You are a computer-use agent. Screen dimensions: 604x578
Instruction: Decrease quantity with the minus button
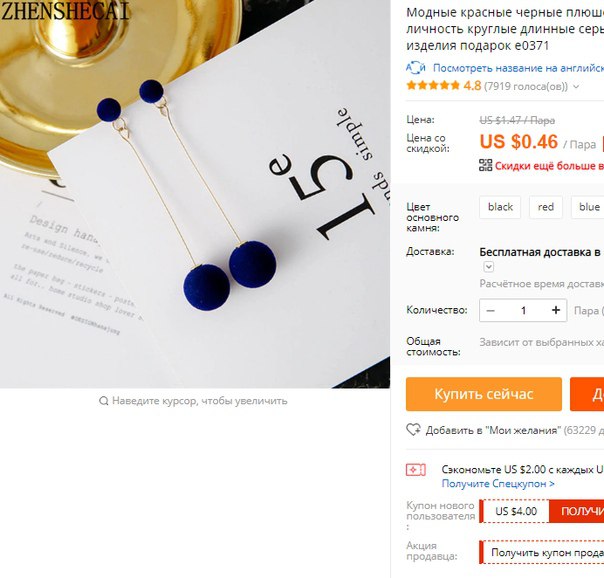pos(490,310)
